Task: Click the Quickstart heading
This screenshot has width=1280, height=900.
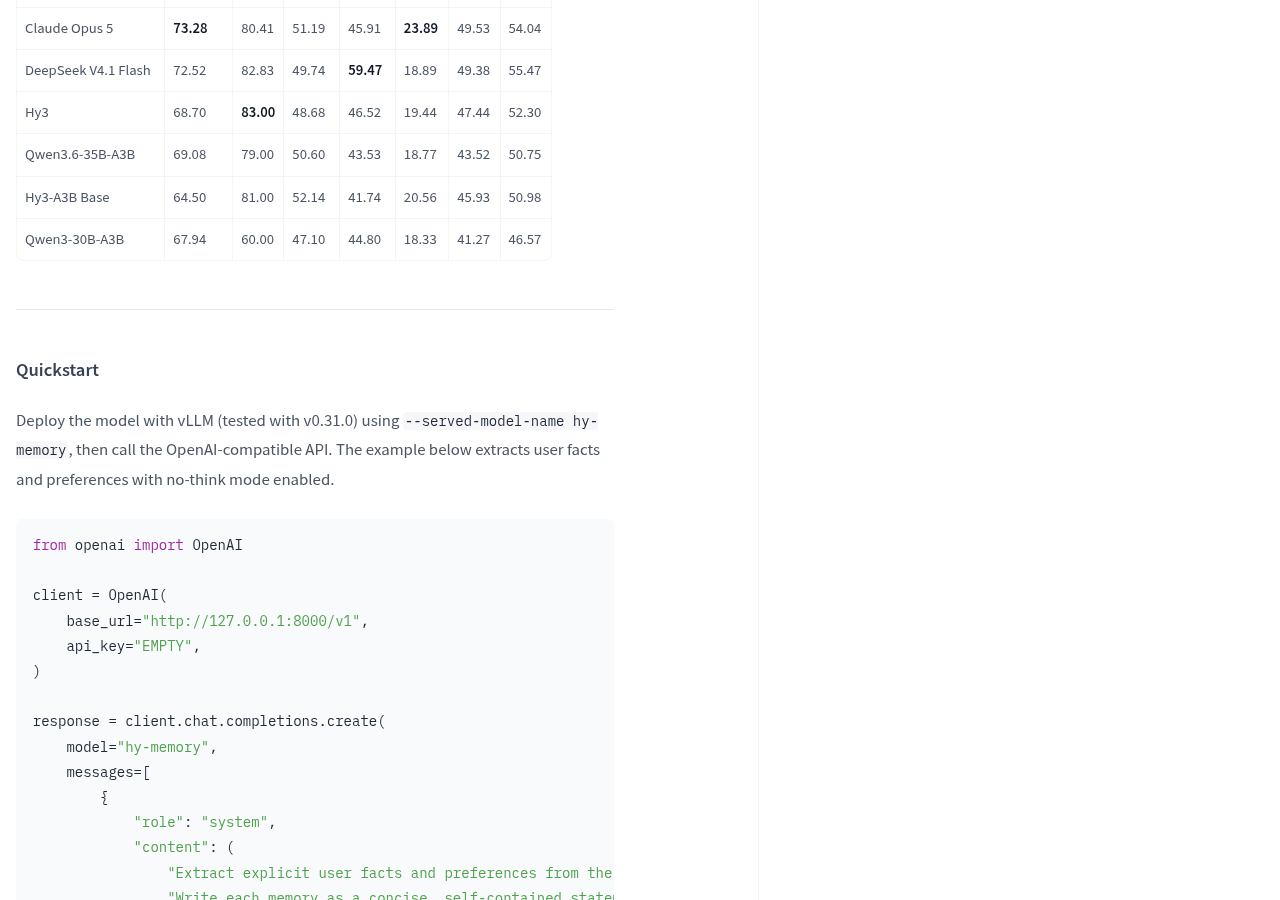Action: (57, 370)
